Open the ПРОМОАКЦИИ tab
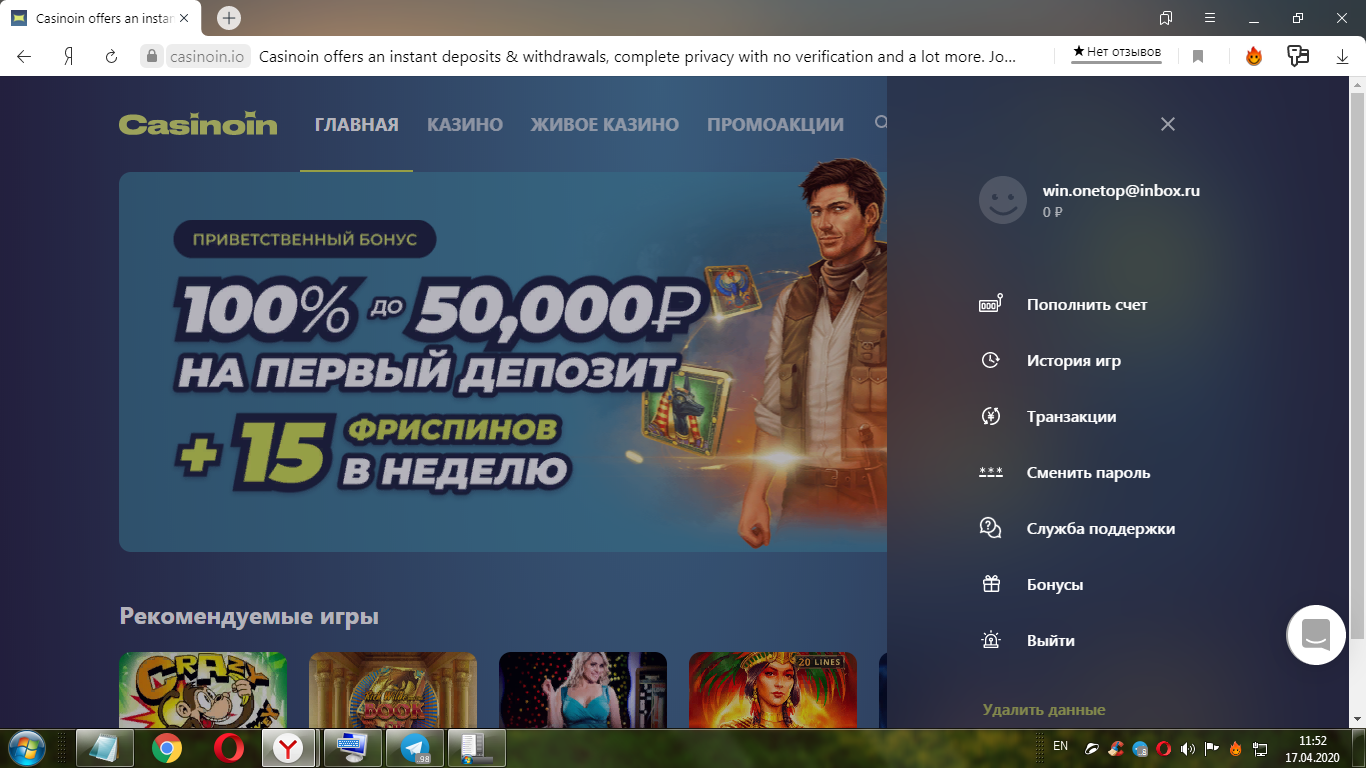This screenshot has height=768, width=1366. pyautogui.click(x=775, y=125)
